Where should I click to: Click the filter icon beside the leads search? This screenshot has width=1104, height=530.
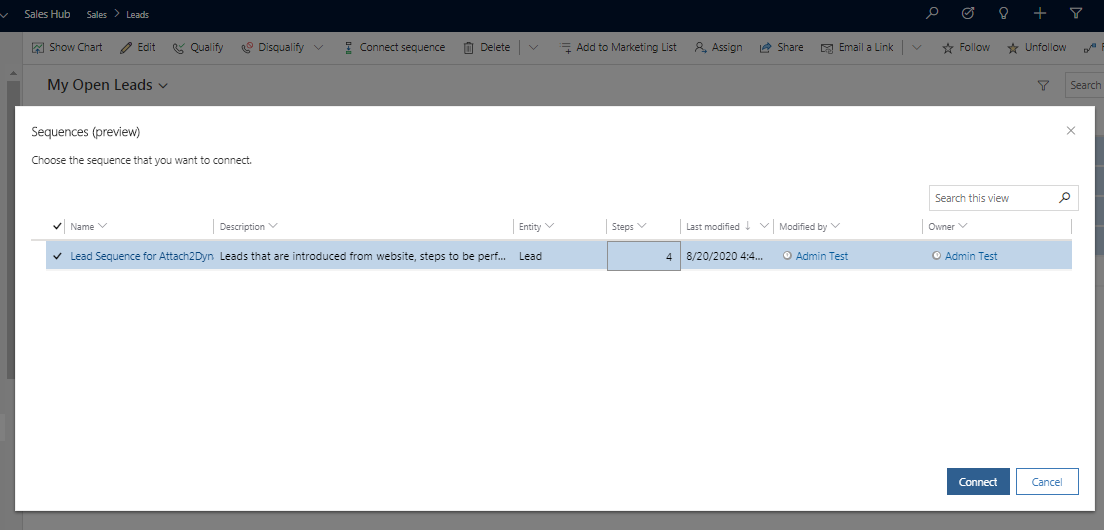point(1043,86)
